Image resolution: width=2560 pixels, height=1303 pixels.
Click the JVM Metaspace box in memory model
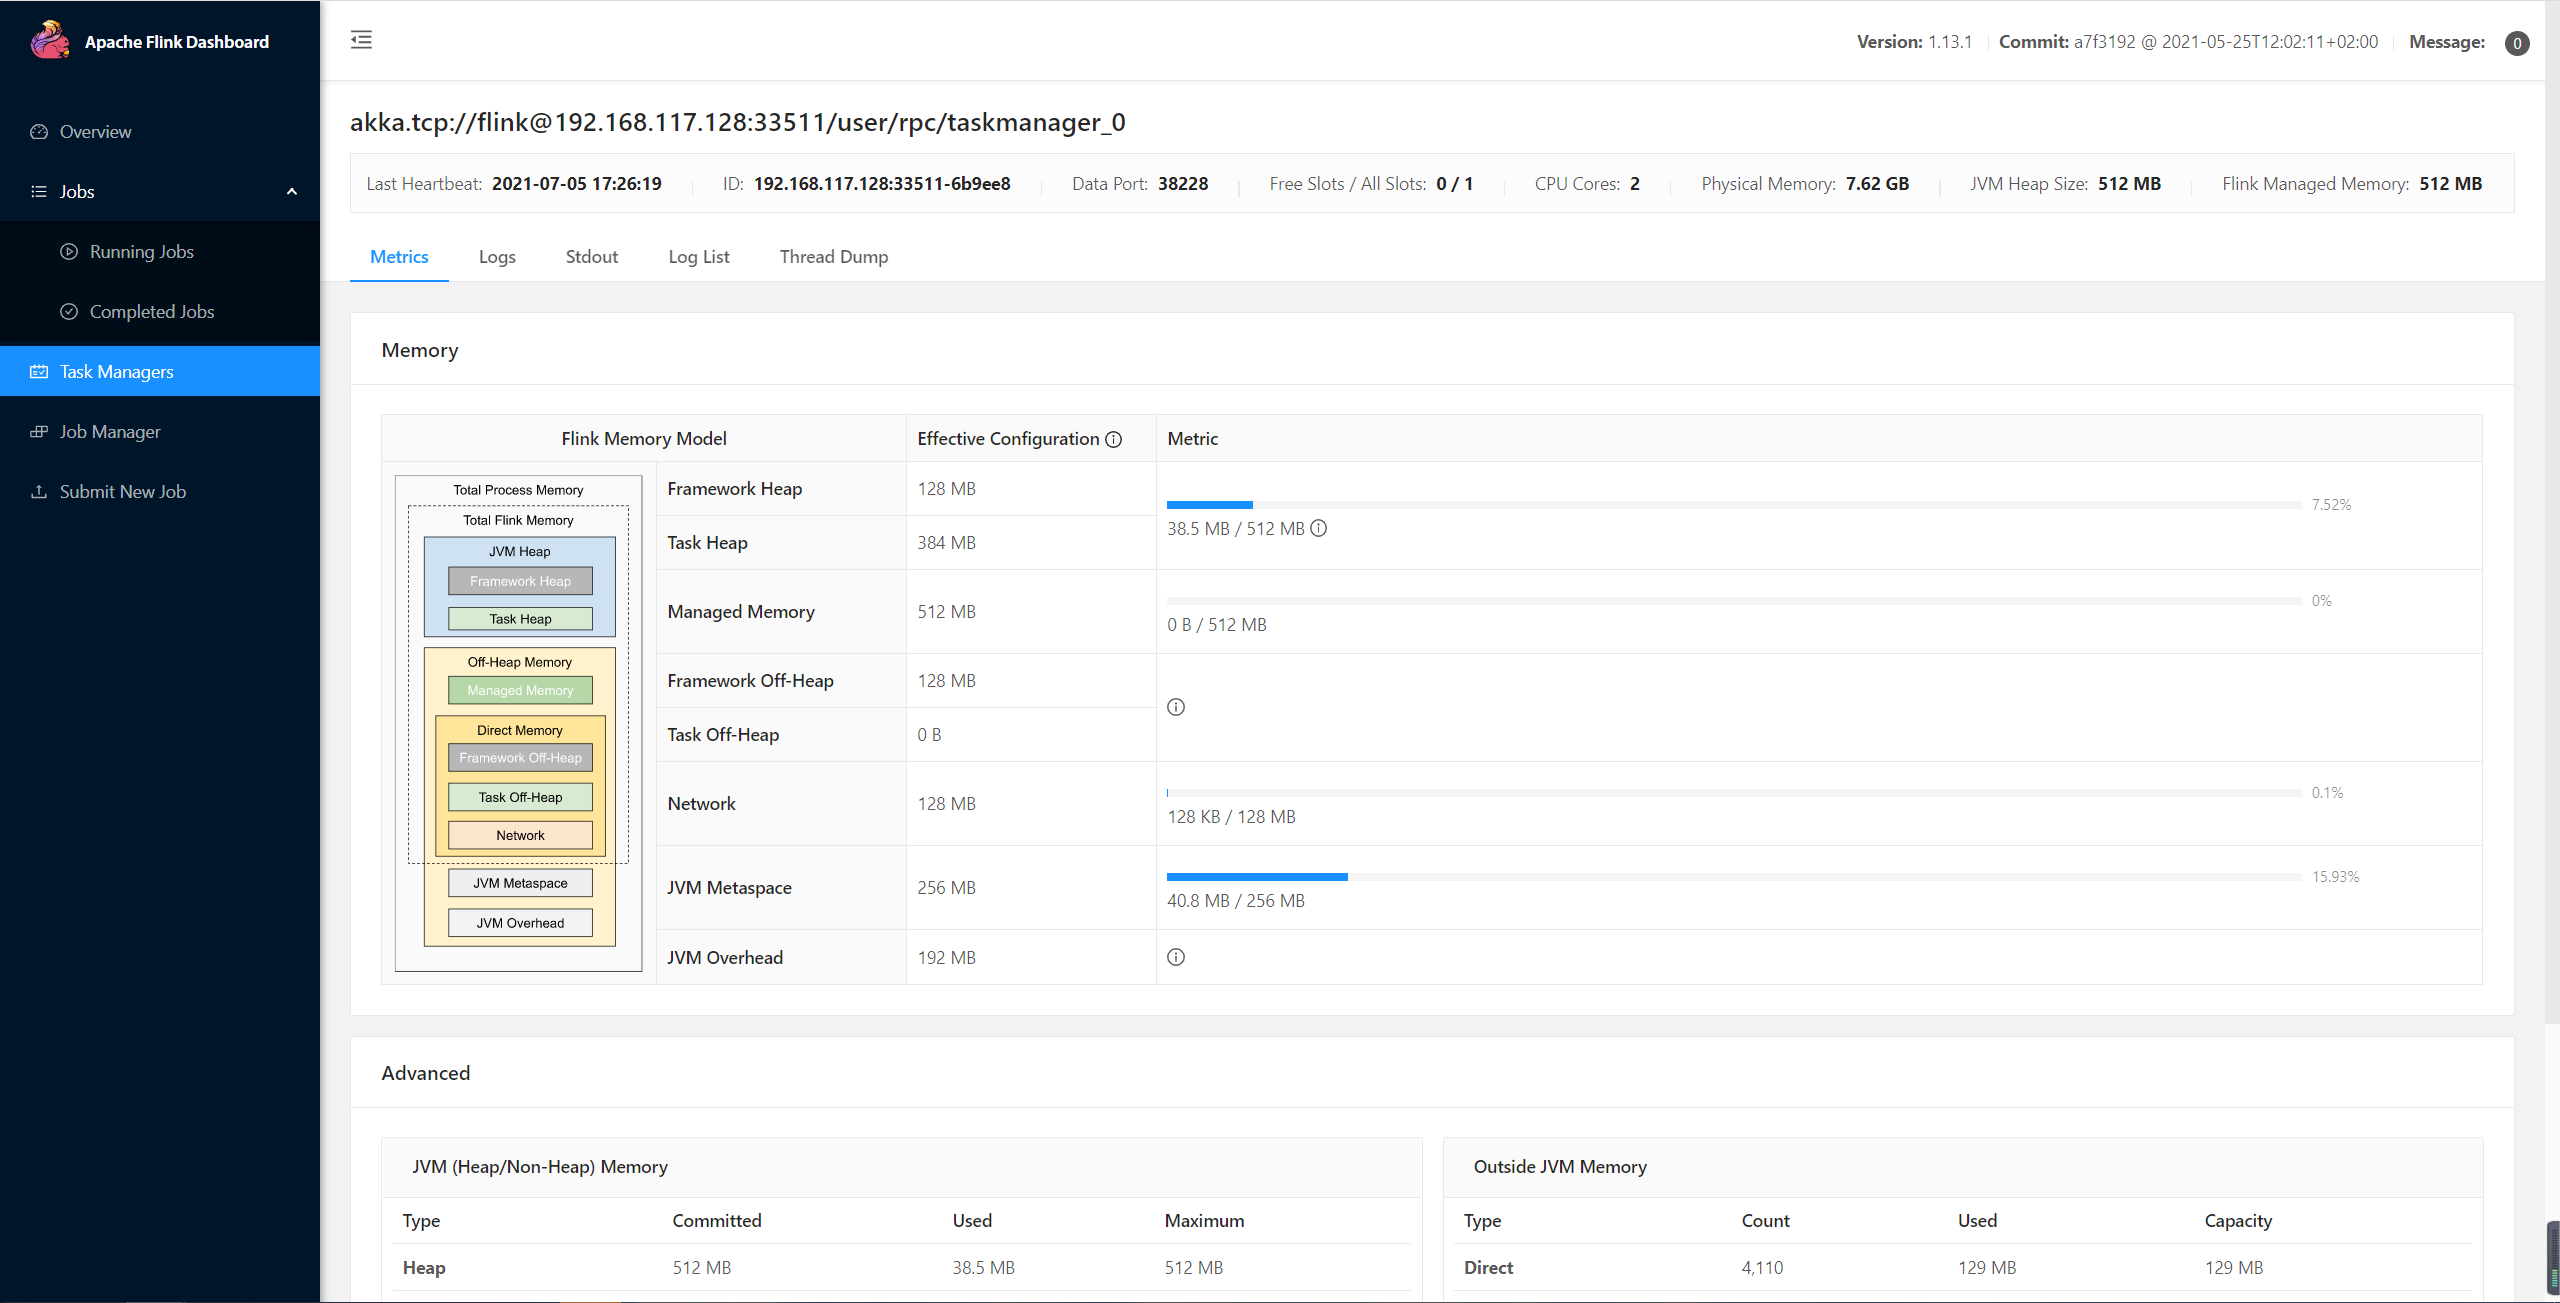[x=520, y=883]
